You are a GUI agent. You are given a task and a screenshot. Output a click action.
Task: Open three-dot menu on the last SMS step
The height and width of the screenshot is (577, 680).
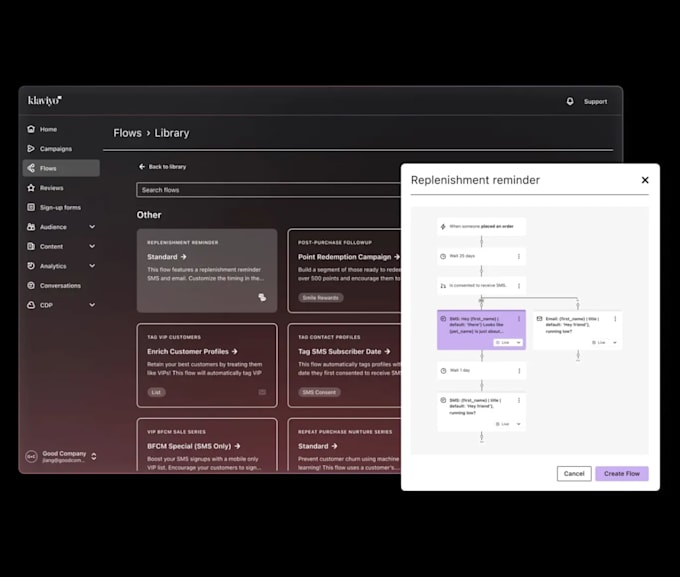coord(519,400)
